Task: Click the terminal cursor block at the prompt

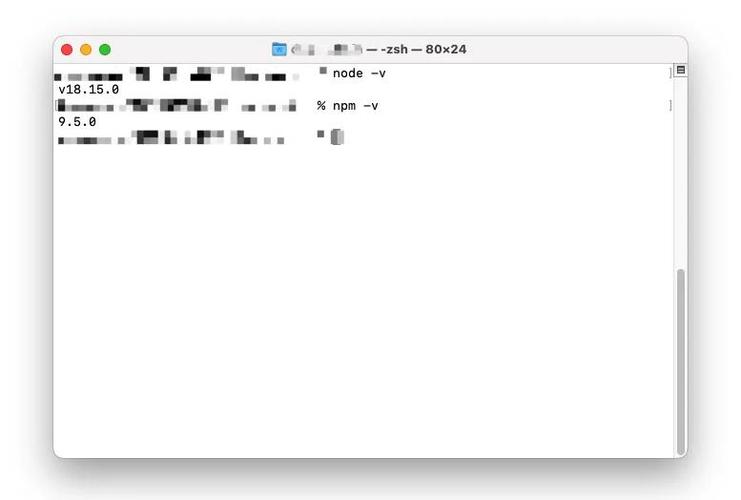Action: [x=337, y=137]
